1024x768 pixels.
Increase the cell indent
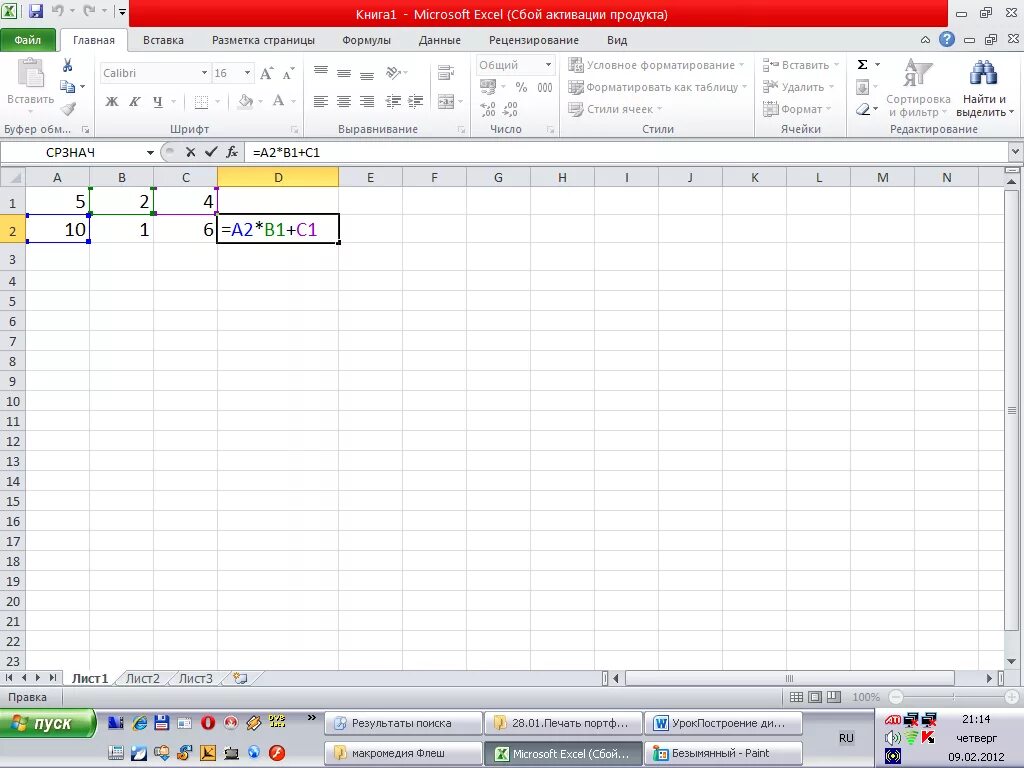(x=415, y=101)
